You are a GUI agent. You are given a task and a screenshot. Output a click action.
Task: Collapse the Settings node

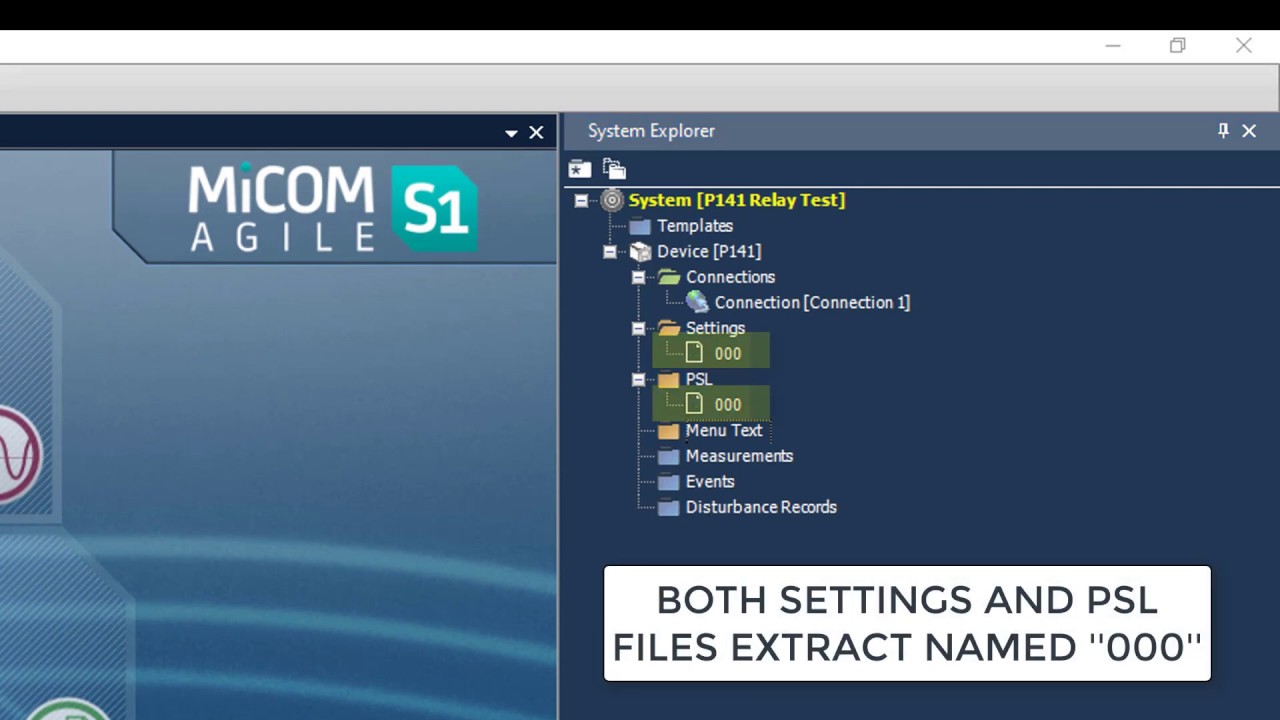pos(638,328)
